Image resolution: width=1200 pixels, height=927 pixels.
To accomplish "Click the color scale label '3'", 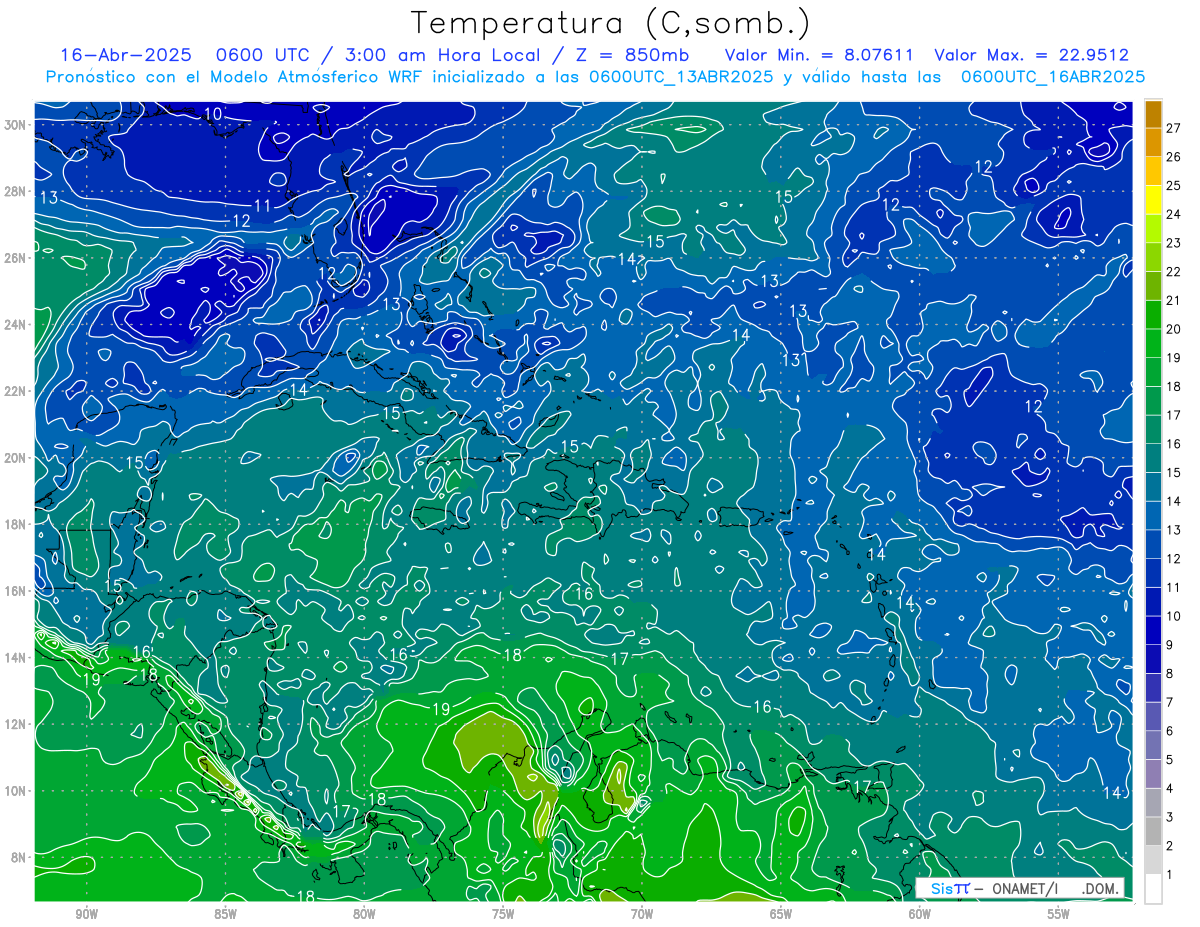I will pos(1170,817).
